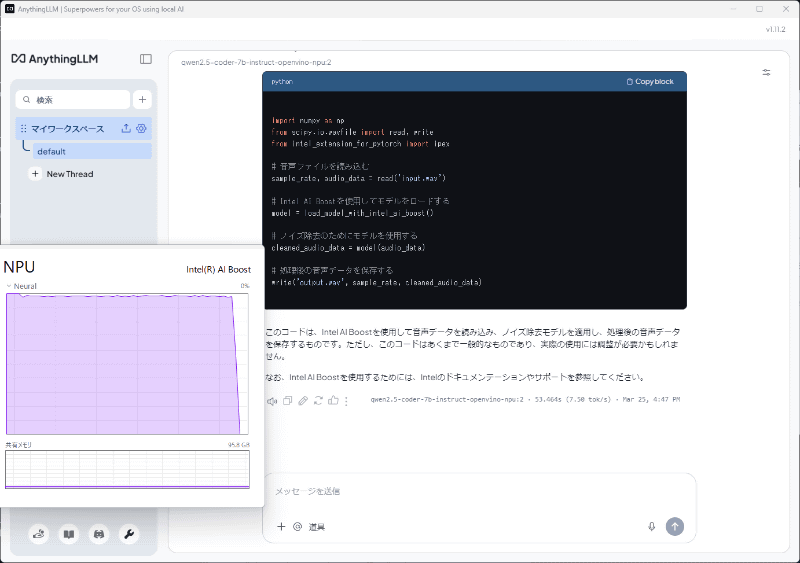Image resolution: width=800 pixels, height=563 pixels.
Task: Click the message input field
Action: (x=479, y=491)
